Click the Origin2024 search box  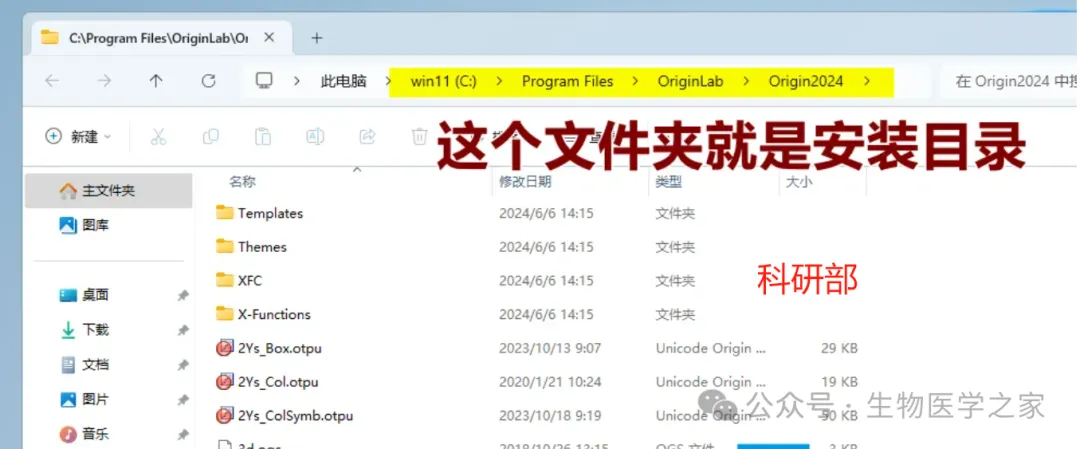point(1010,81)
